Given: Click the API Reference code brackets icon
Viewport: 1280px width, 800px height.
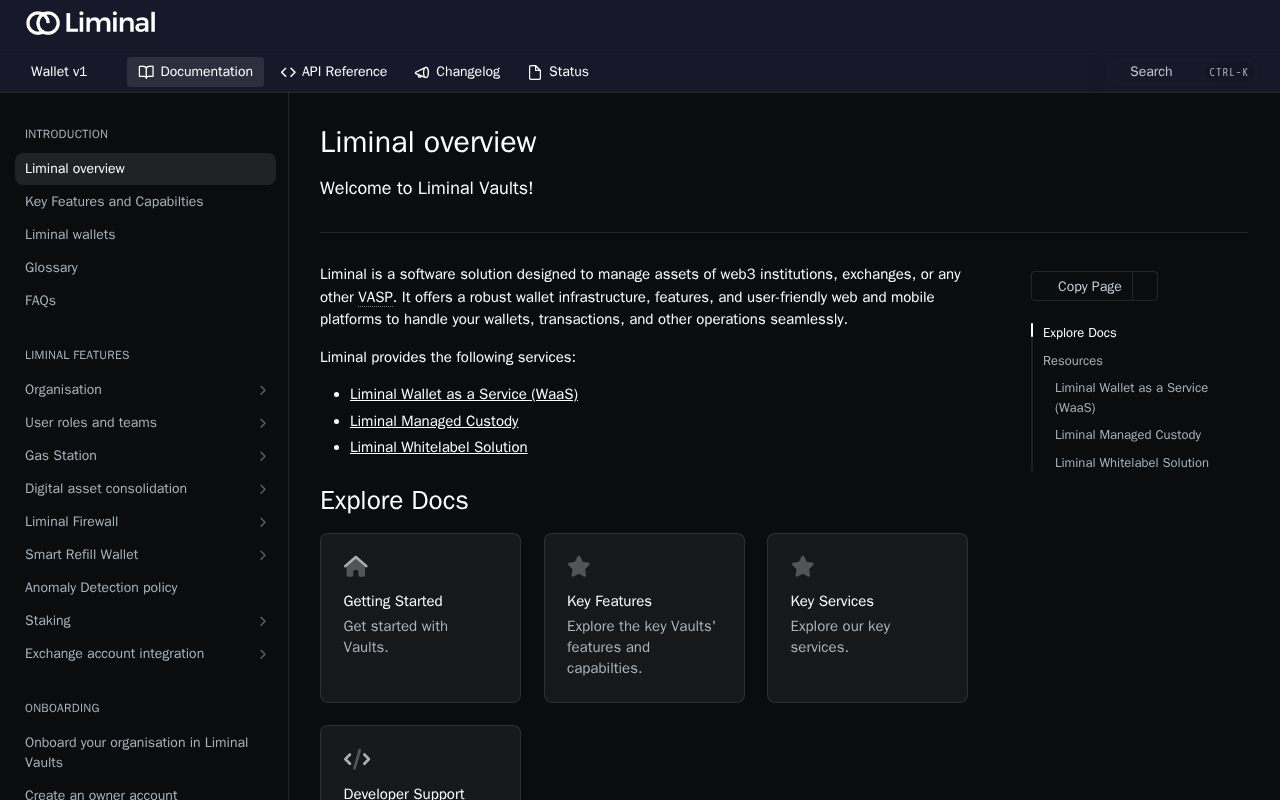Looking at the screenshot, I should 288,72.
